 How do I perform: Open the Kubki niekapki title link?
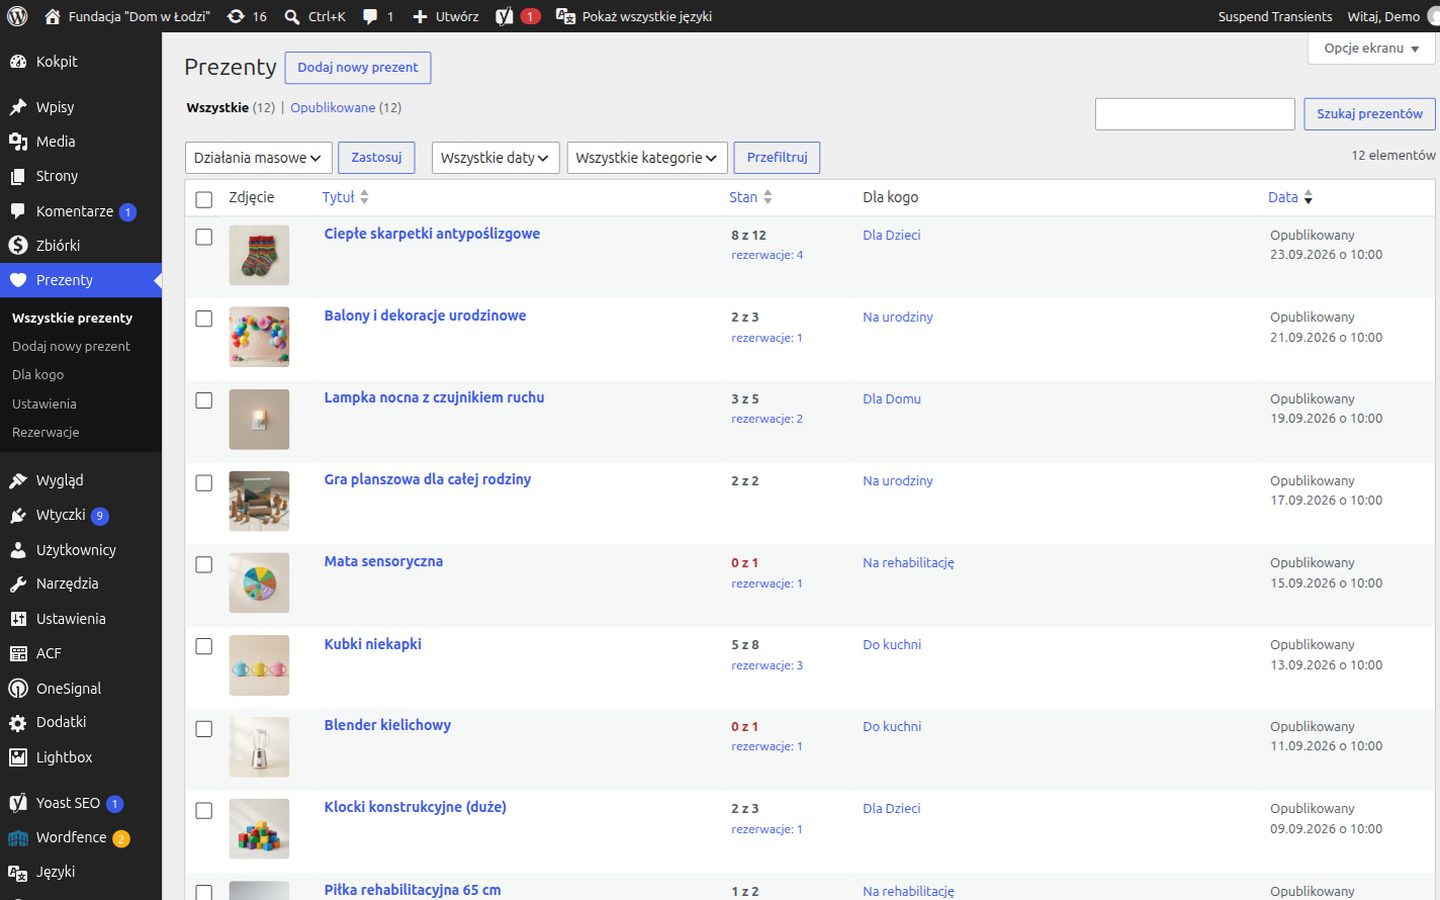point(373,644)
